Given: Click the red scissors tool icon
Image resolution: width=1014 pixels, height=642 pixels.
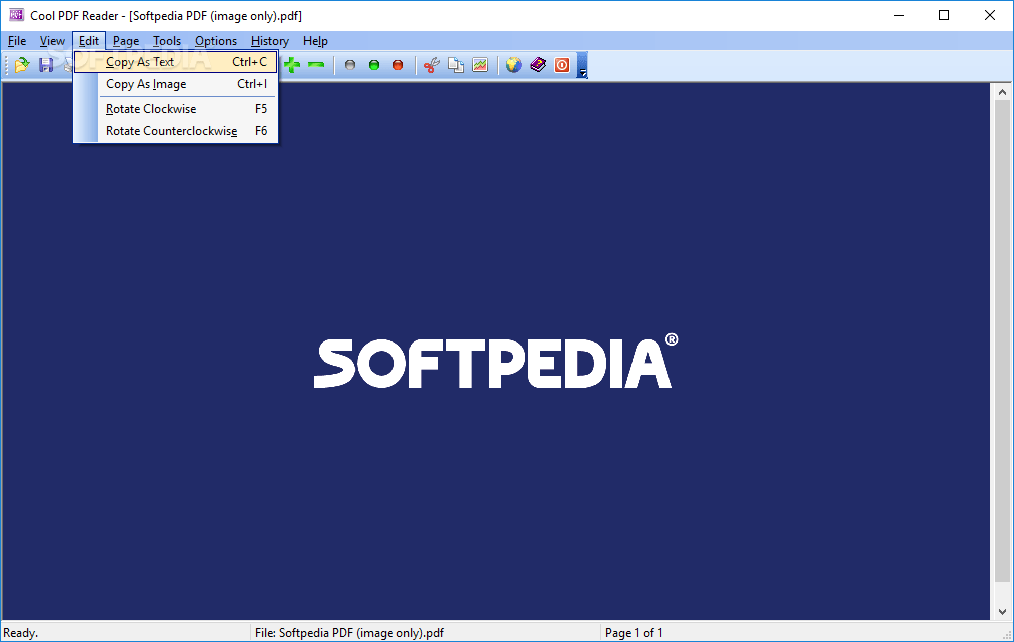Looking at the screenshot, I should click(431, 65).
